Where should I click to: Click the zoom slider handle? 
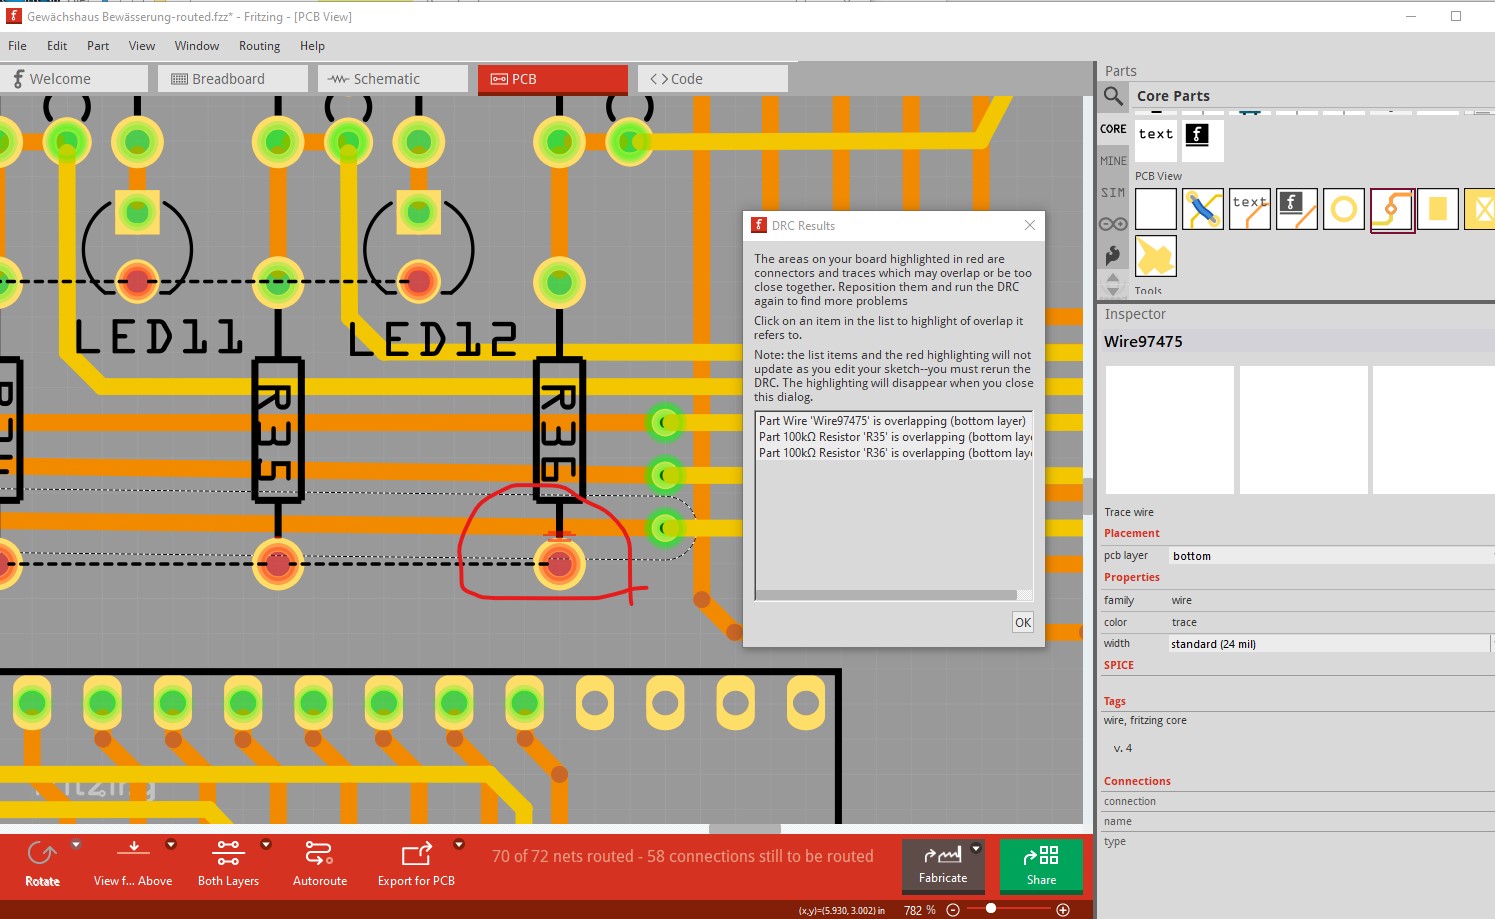(991, 908)
